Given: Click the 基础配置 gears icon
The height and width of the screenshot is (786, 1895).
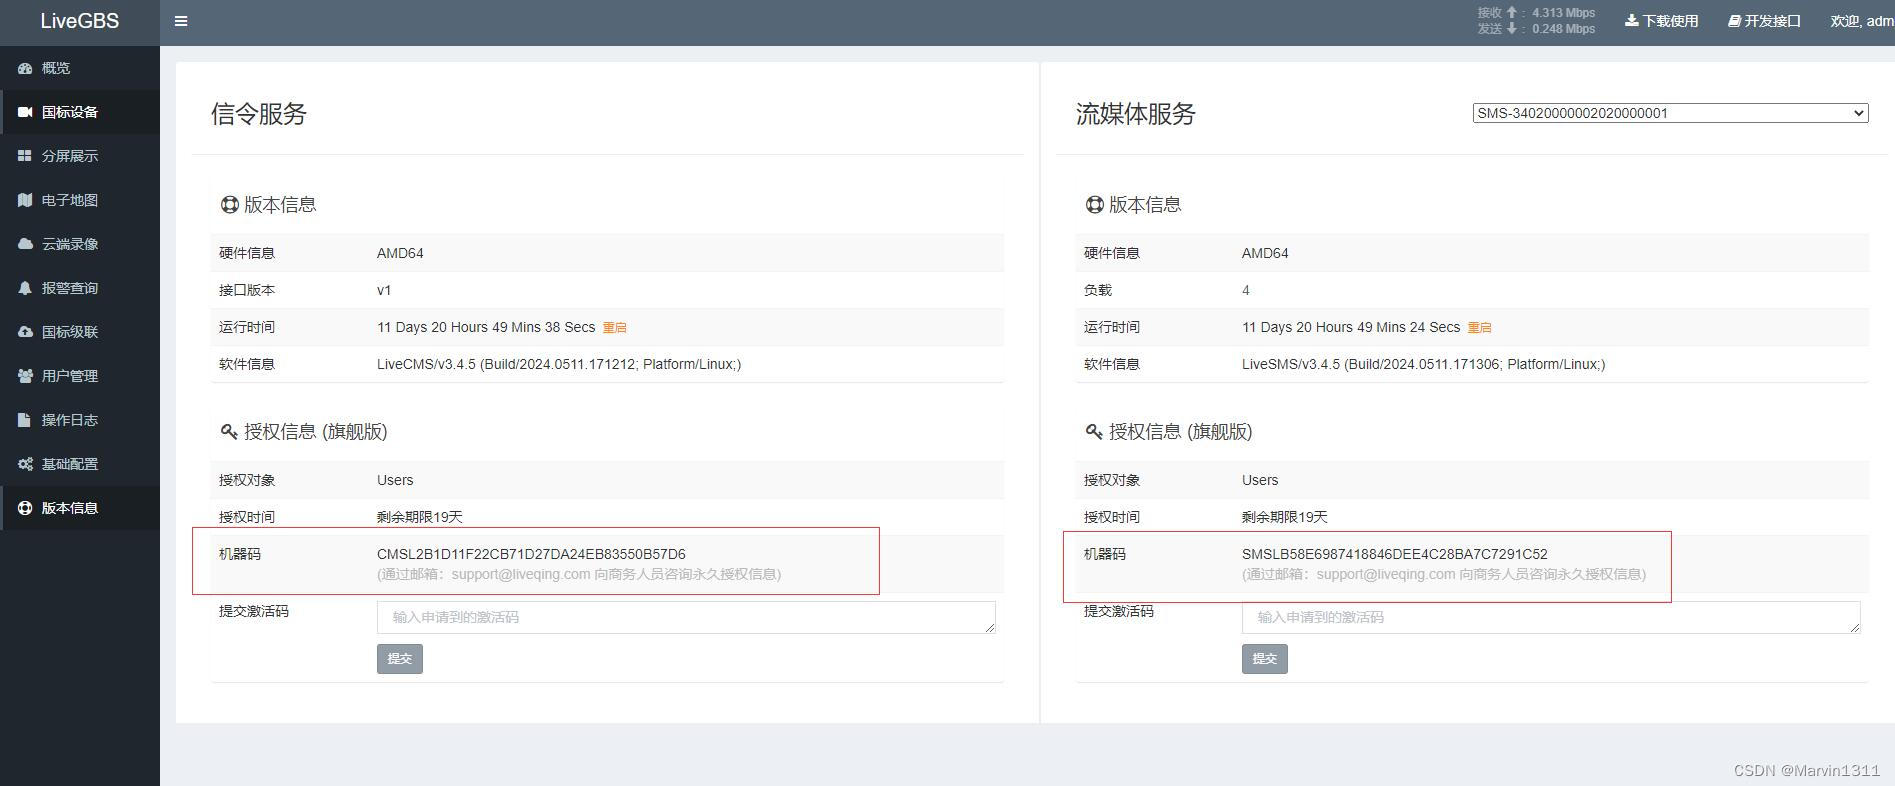Looking at the screenshot, I should (x=25, y=464).
